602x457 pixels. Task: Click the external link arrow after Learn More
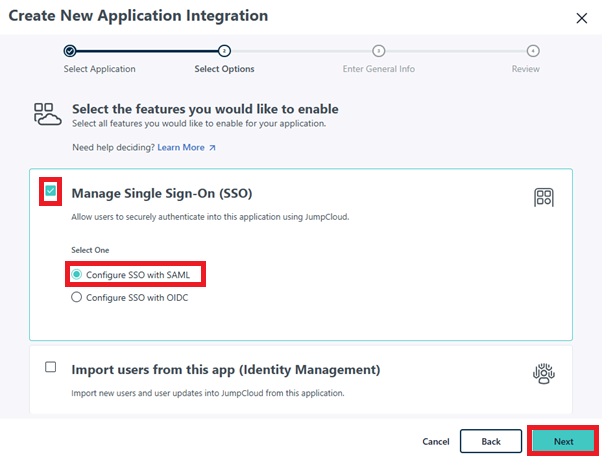[212, 148]
